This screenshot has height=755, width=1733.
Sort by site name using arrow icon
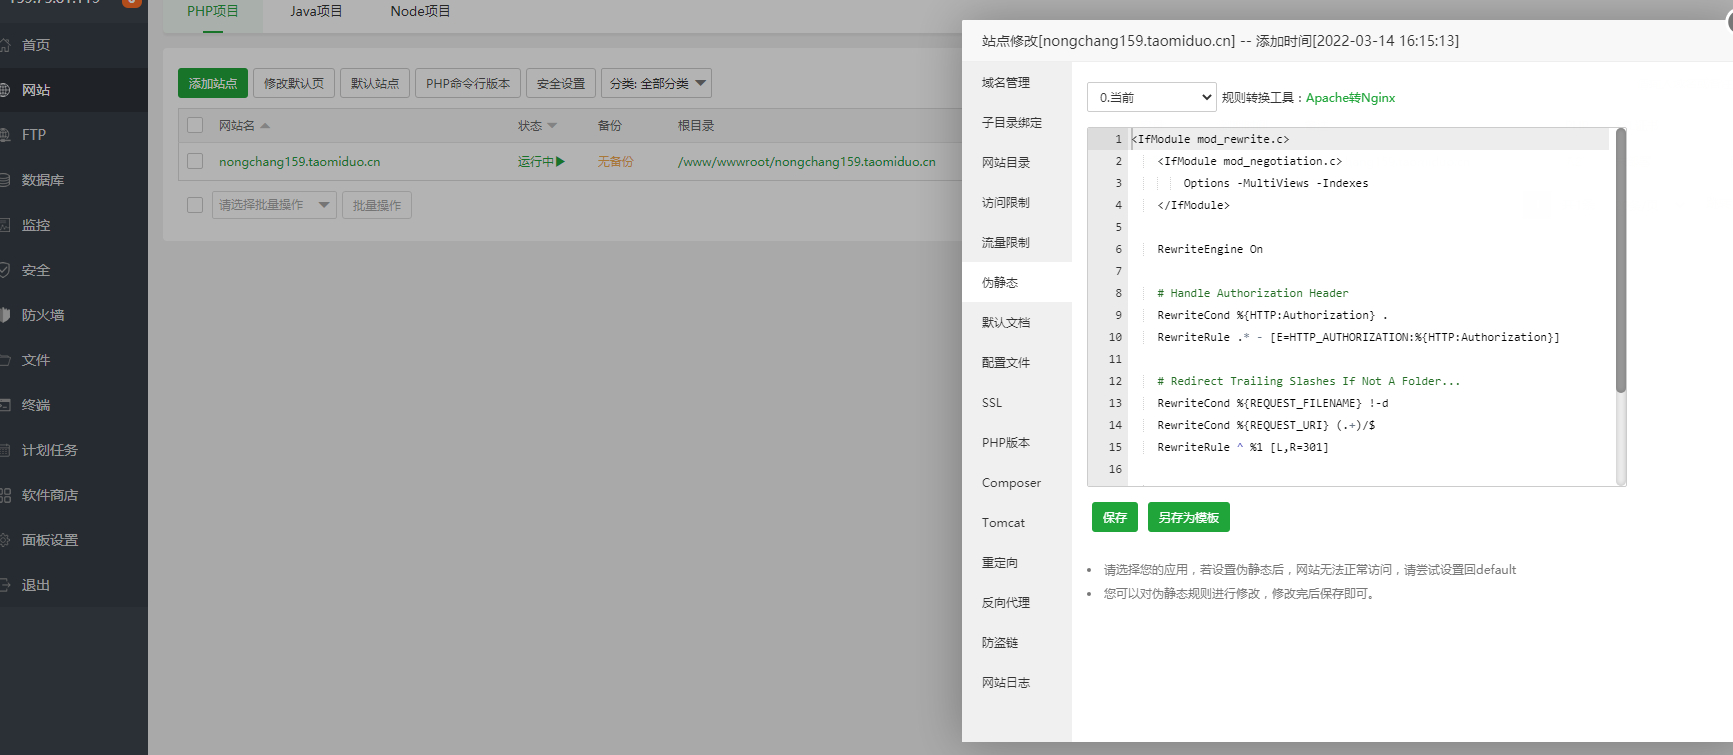265,126
